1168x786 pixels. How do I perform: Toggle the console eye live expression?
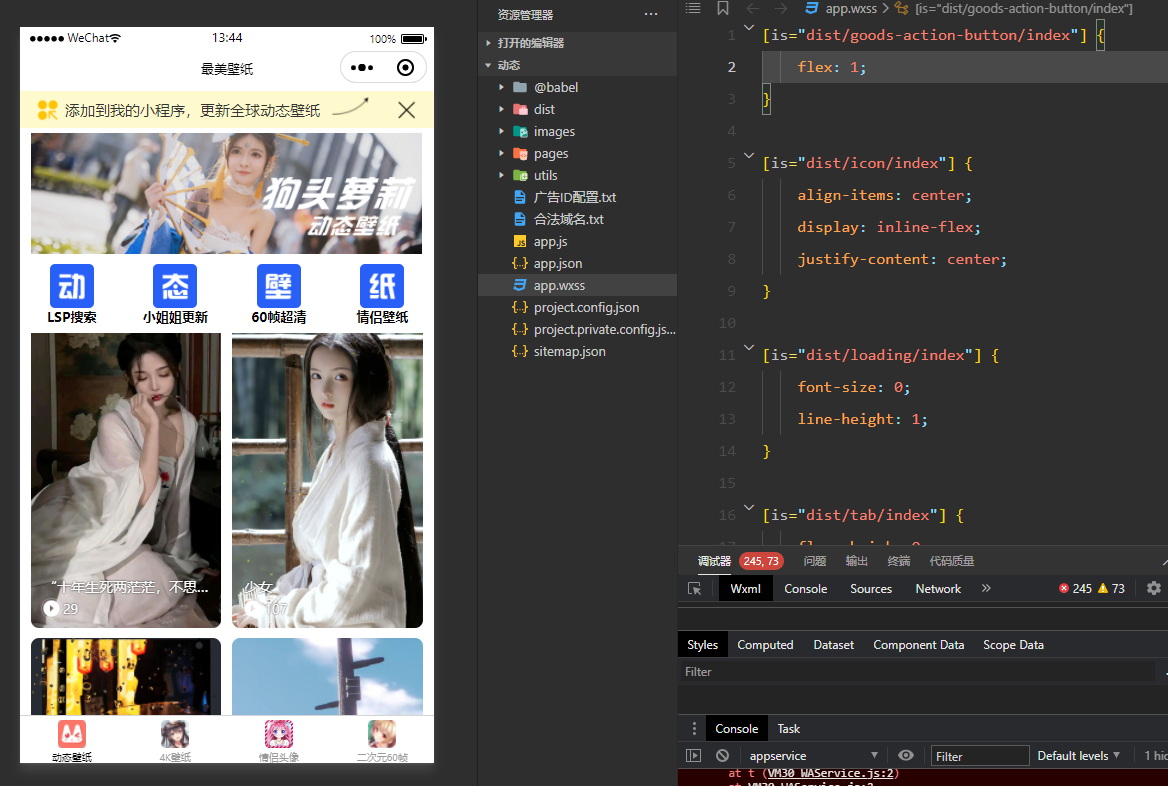coord(906,756)
